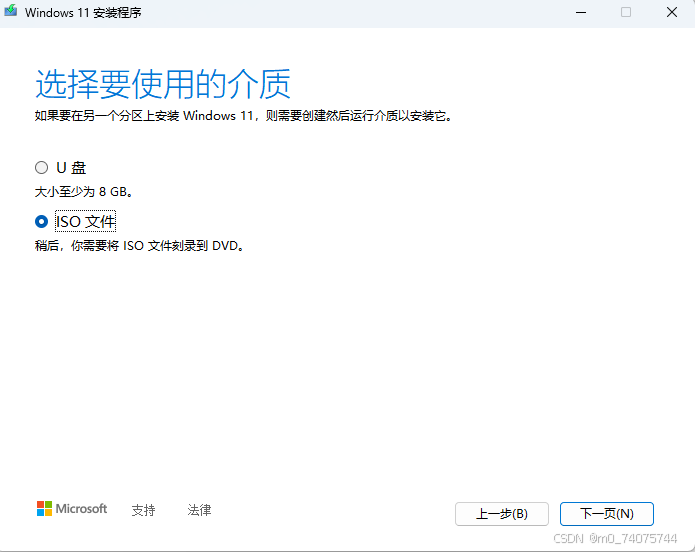Open the 法律 link
The height and width of the screenshot is (552, 695).
tap(199, 510)
